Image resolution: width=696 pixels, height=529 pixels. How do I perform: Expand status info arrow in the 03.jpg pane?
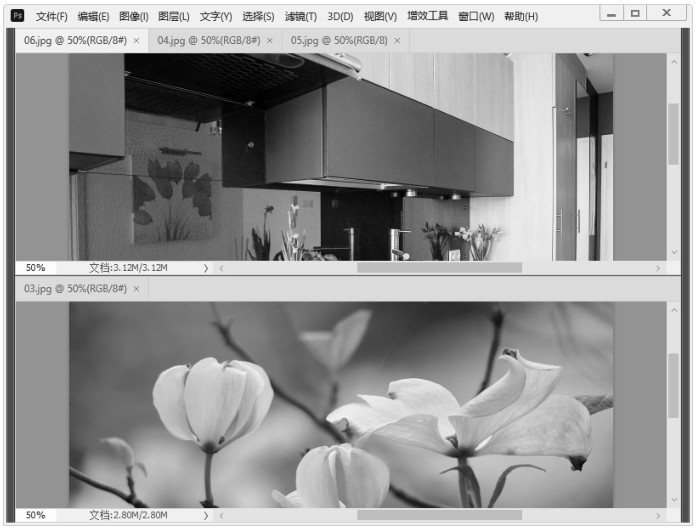[x=206, y=515]
